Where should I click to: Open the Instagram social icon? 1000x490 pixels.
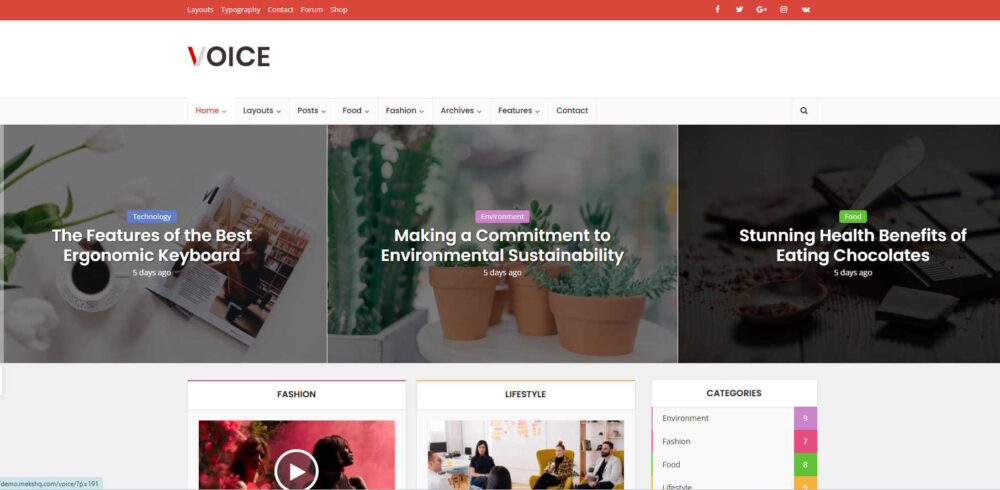point(783,10)
